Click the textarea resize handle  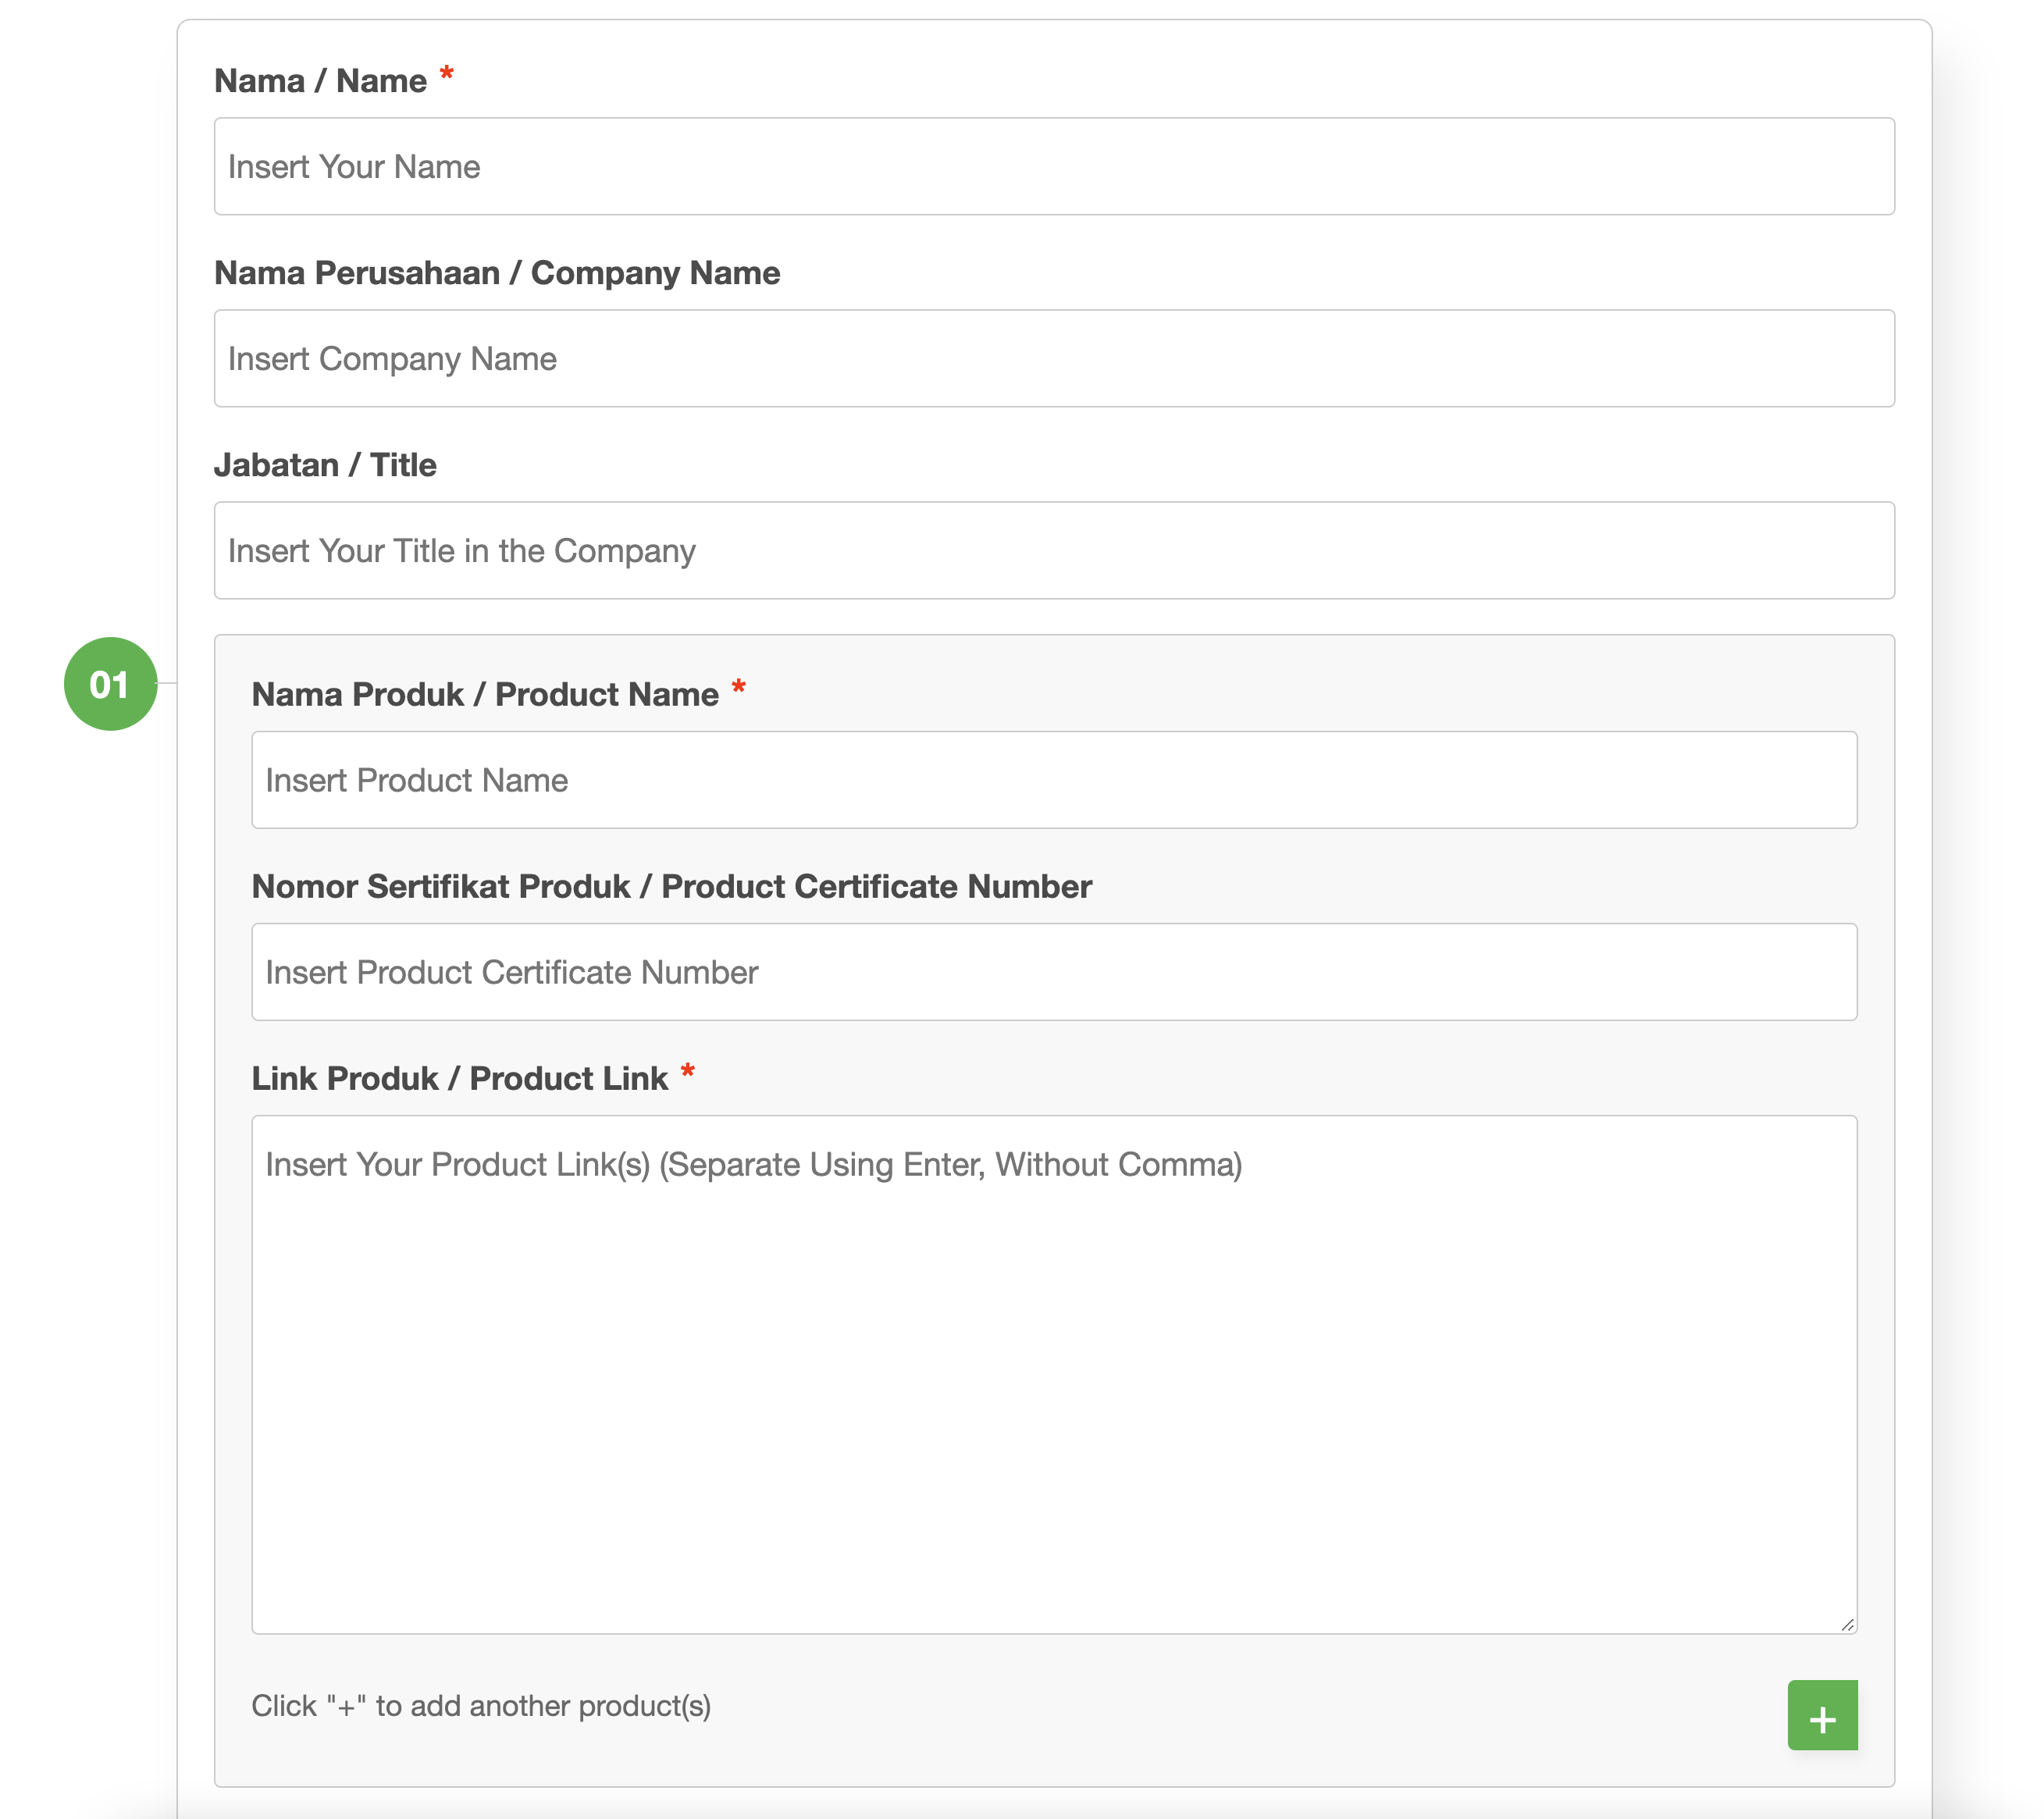pyautogui.click(x=1849, y=1626)
